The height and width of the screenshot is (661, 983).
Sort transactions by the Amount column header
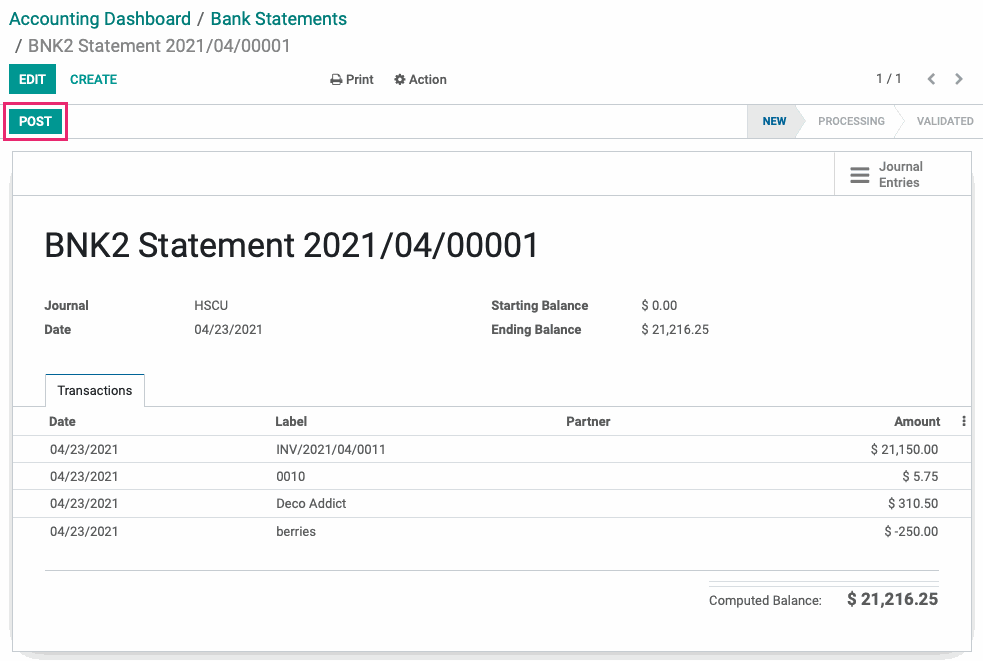click(917, 421)
